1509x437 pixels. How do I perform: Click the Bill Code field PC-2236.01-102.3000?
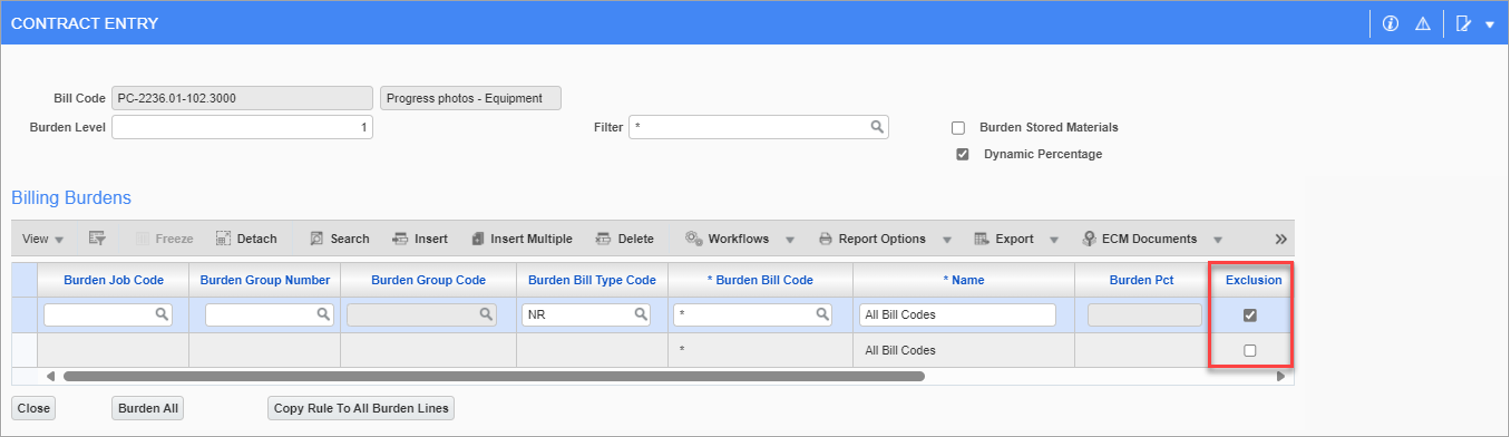[x=243, y=98]
